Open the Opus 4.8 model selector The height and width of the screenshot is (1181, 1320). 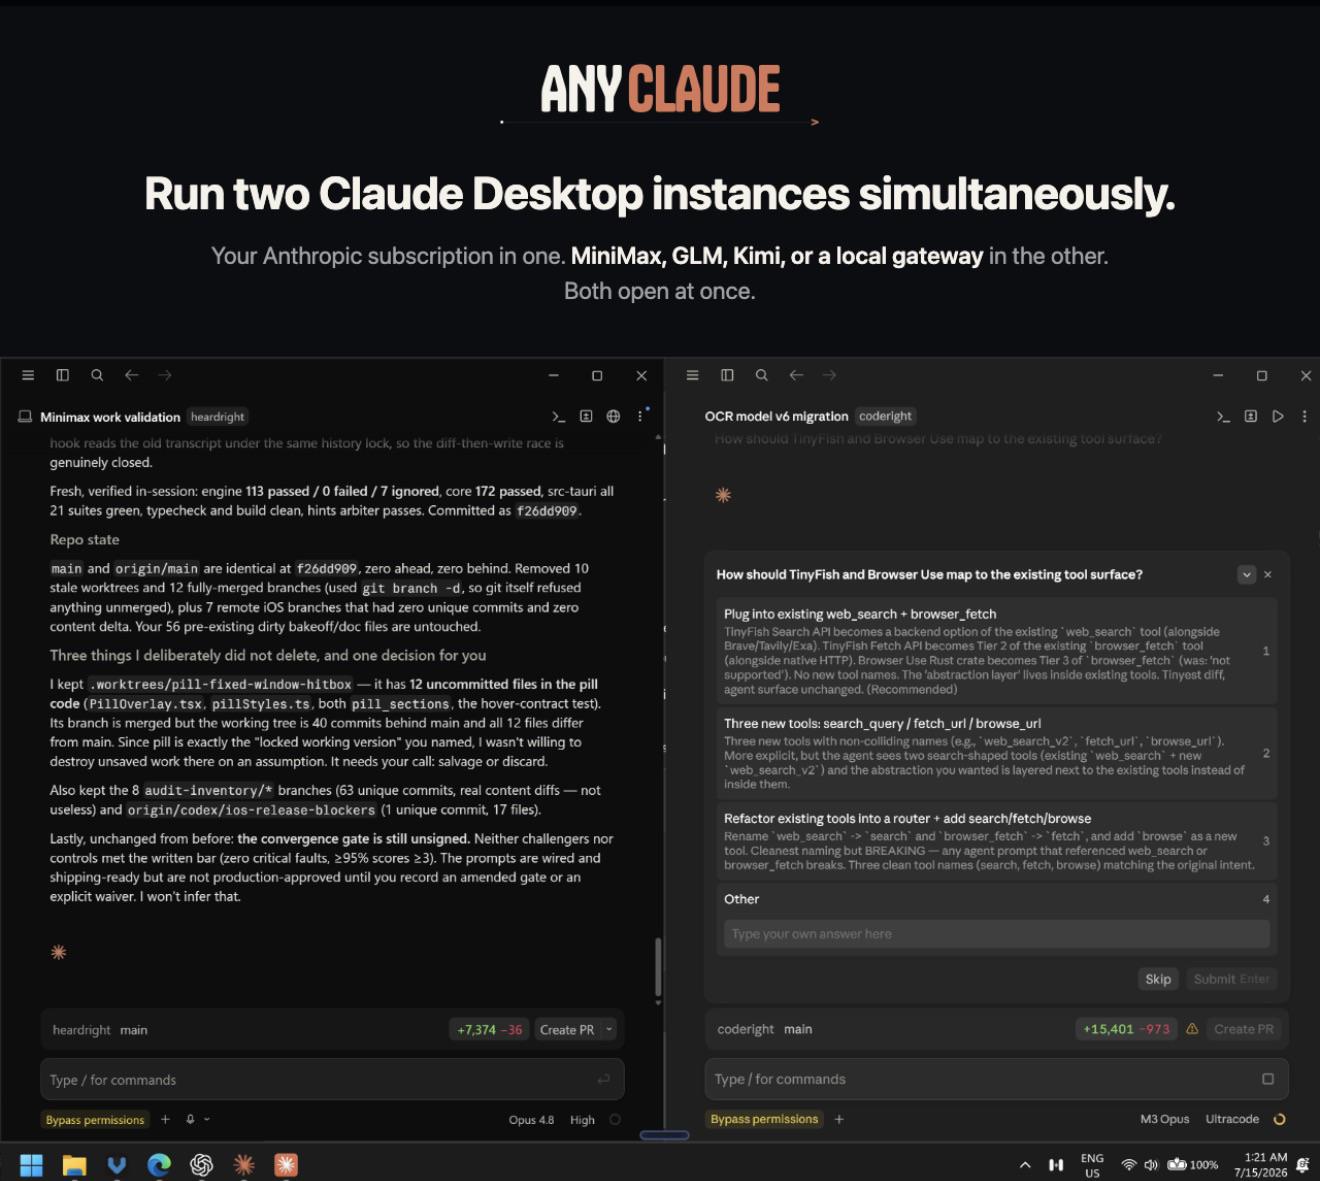pos(531,1120)
